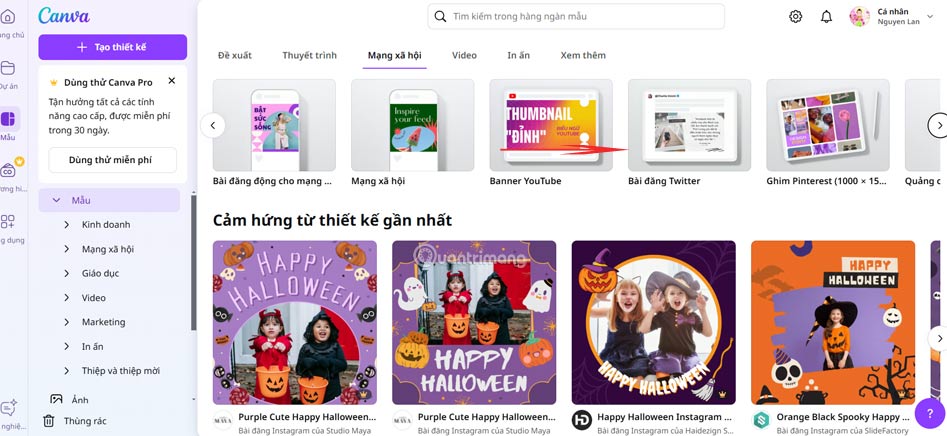Viewport: 947px width, 436px height.
Task: Switch to the Thuyết trình tab
Action: 309,56
